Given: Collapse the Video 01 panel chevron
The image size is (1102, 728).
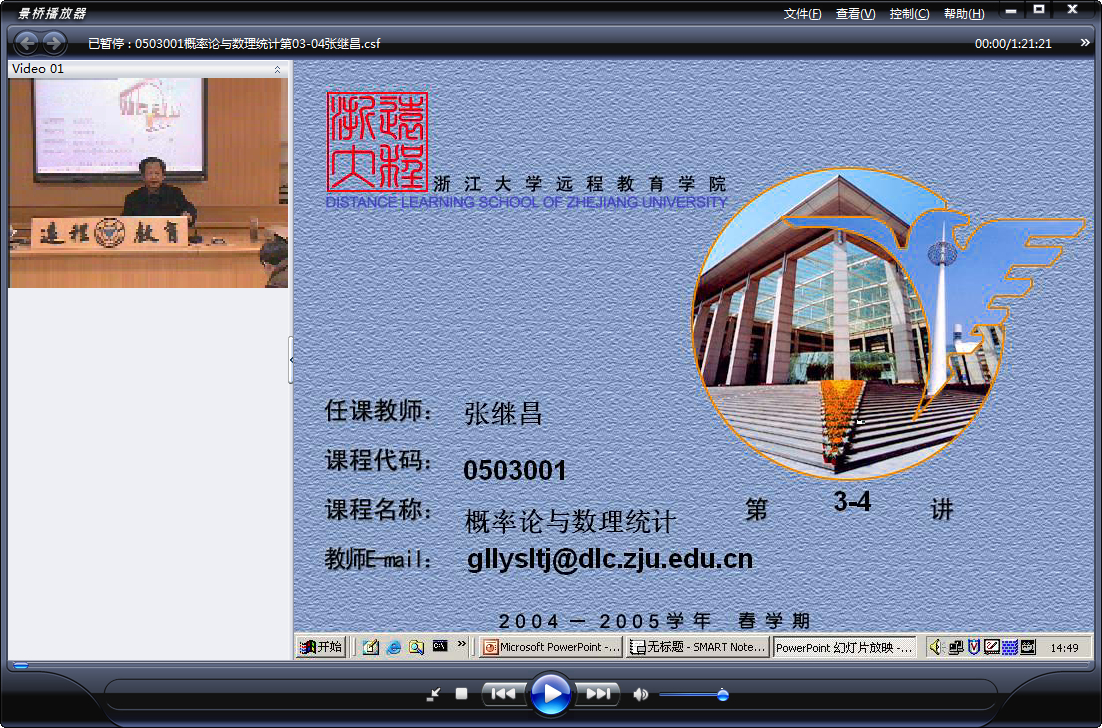Looking at the screenshot, I should pos(277,69).
